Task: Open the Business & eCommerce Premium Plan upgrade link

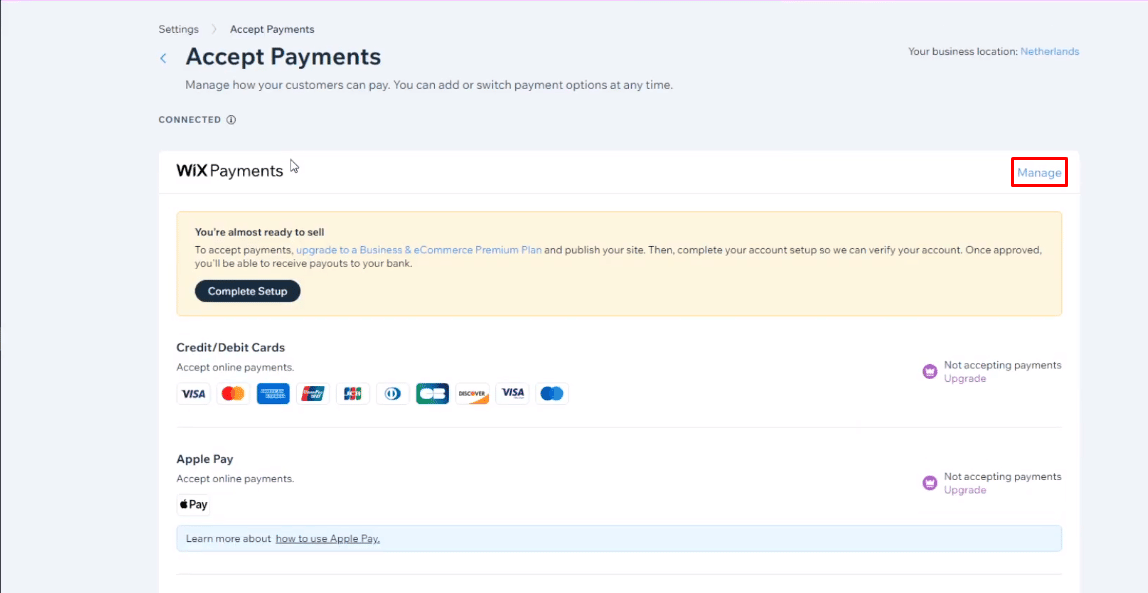Action: (x=419, y=250)
